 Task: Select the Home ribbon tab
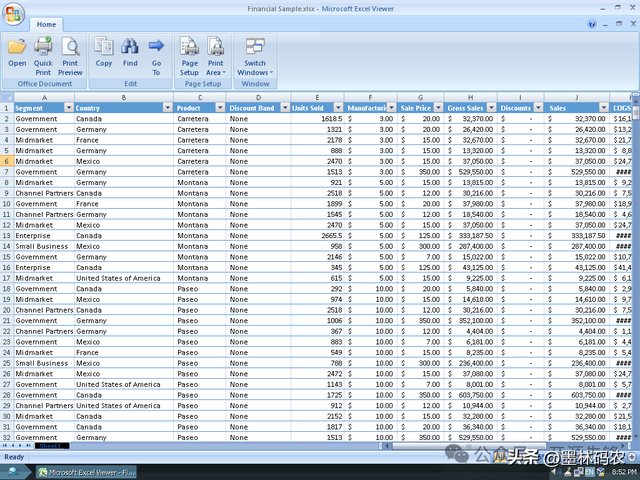[x=46, y=24]
